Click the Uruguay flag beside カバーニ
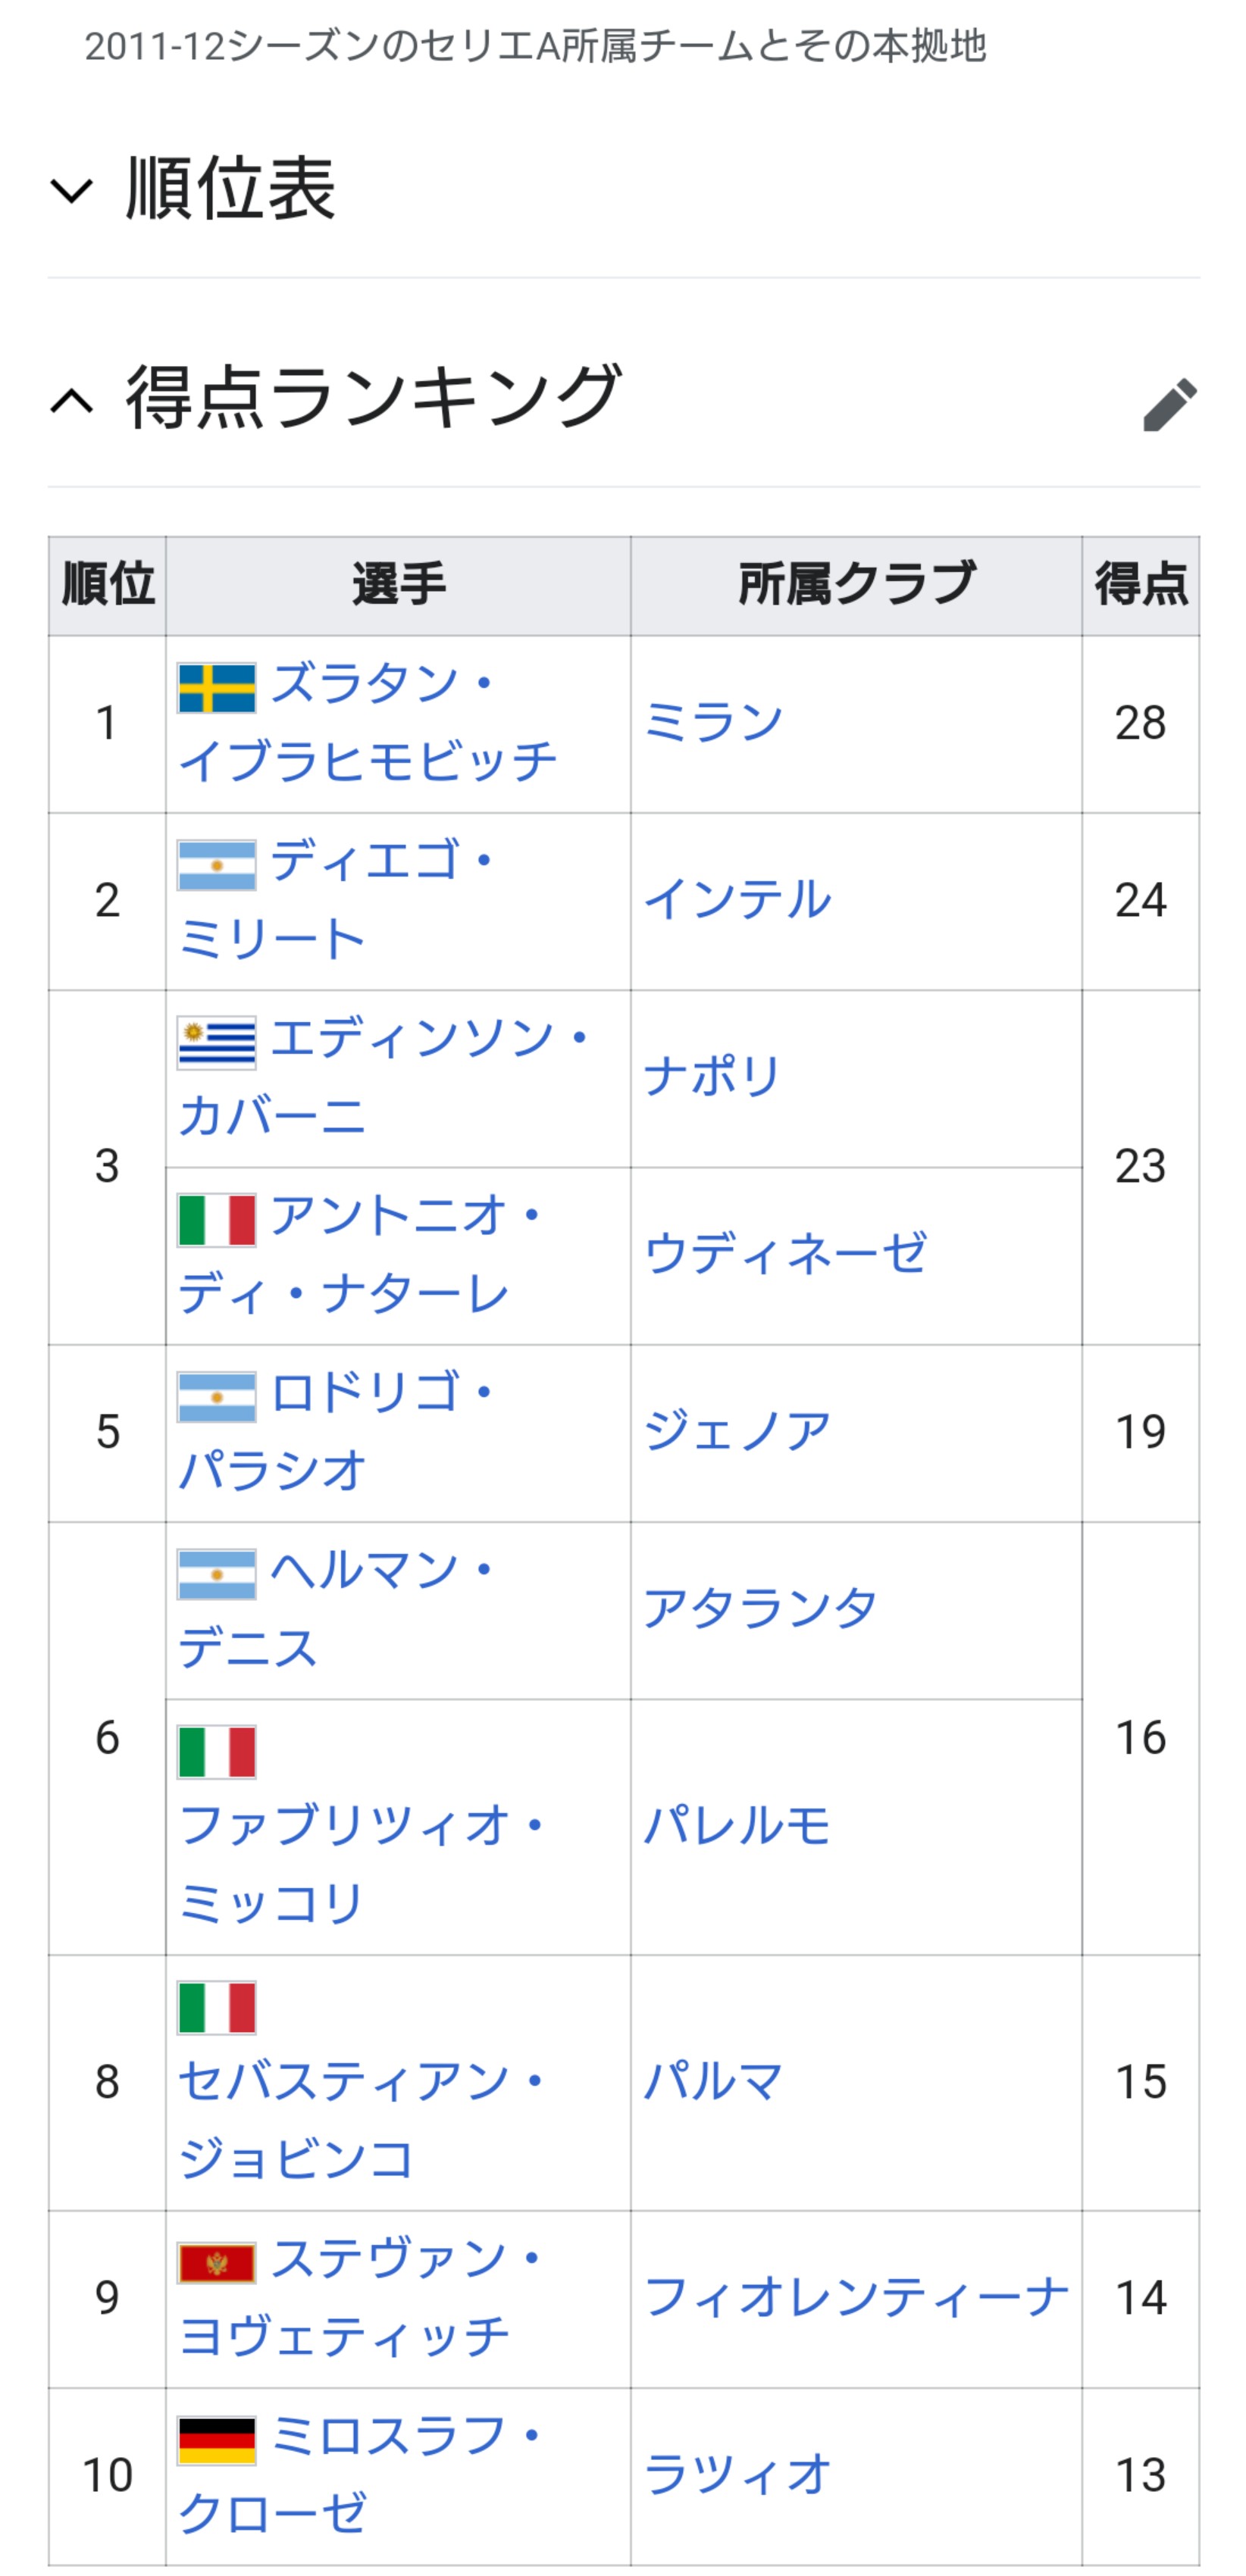This screenshot has height=2576, width=1246. [217, 1043]
